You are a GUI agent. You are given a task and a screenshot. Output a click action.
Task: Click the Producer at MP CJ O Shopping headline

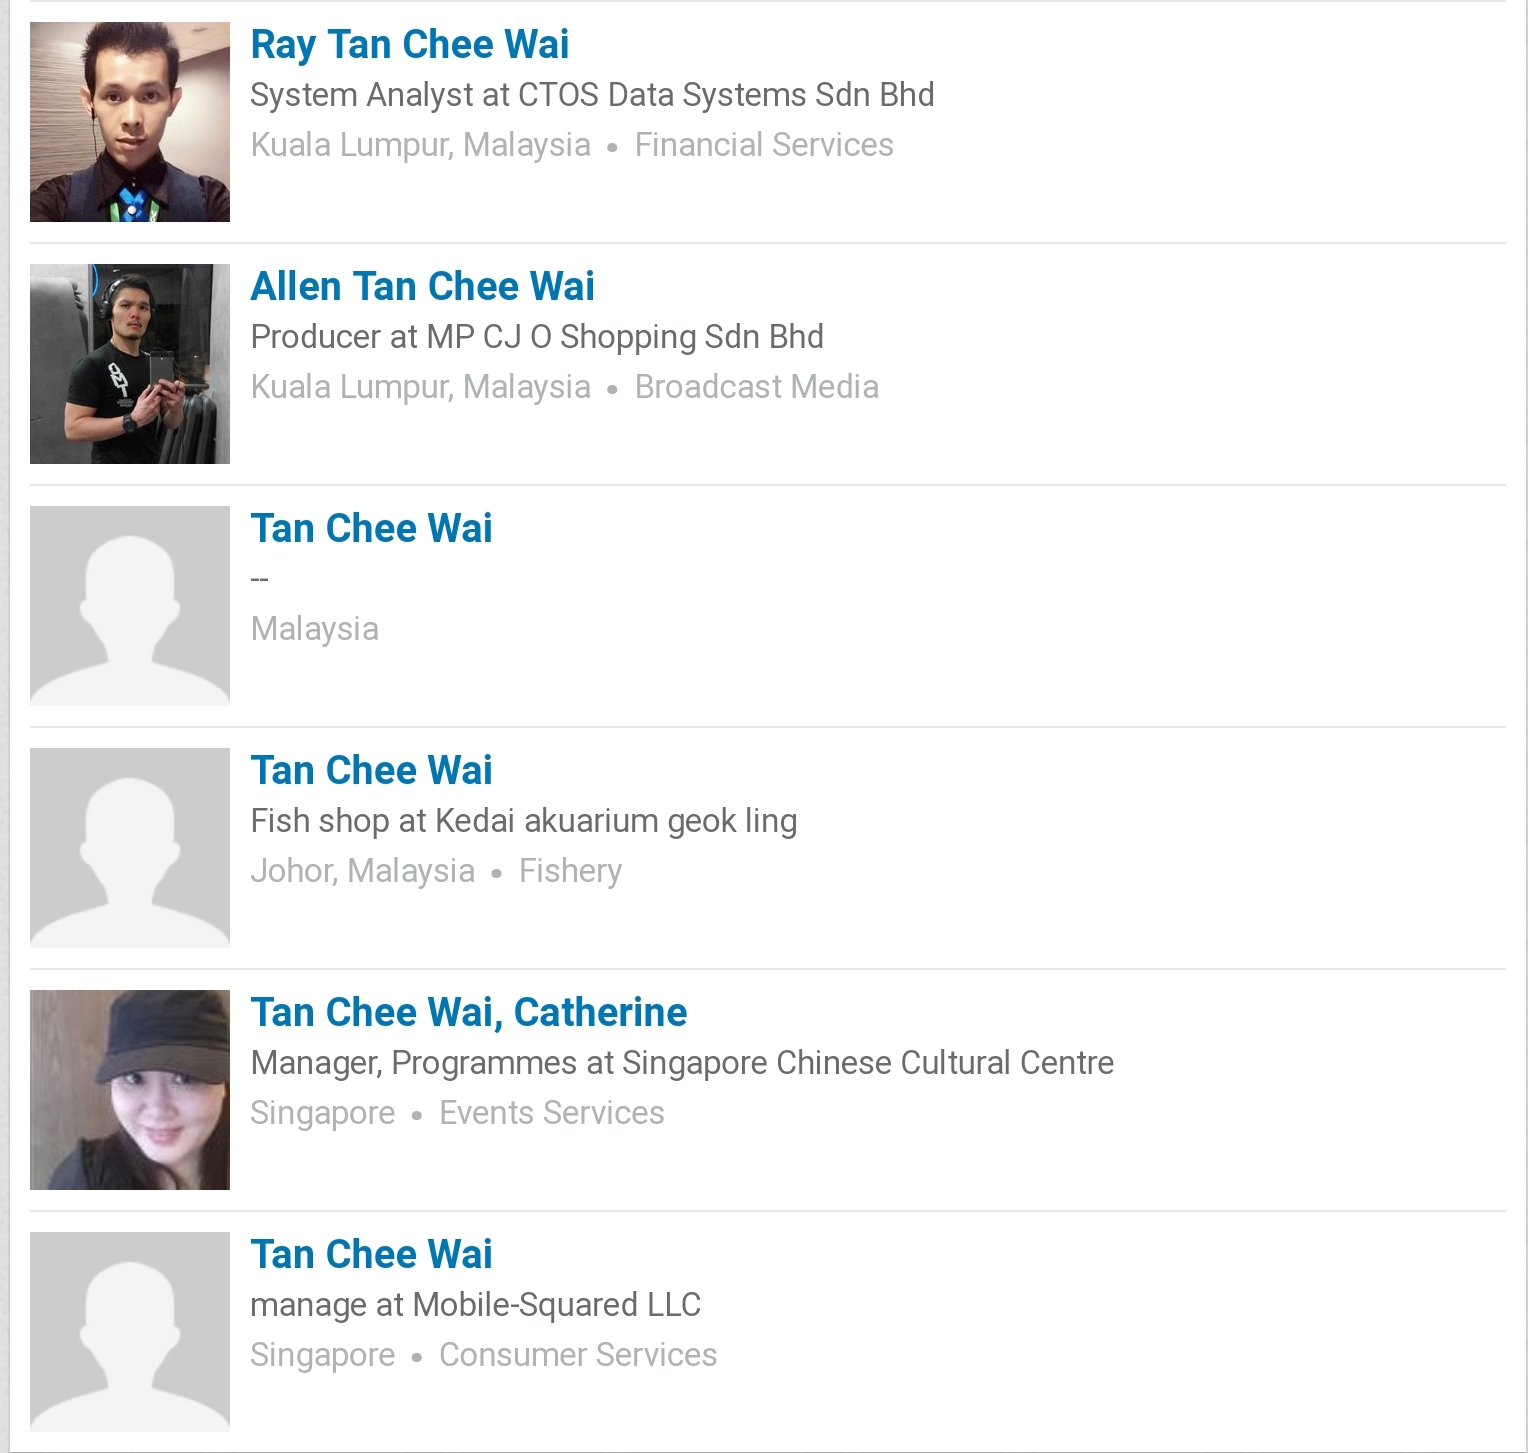point(537,337)
